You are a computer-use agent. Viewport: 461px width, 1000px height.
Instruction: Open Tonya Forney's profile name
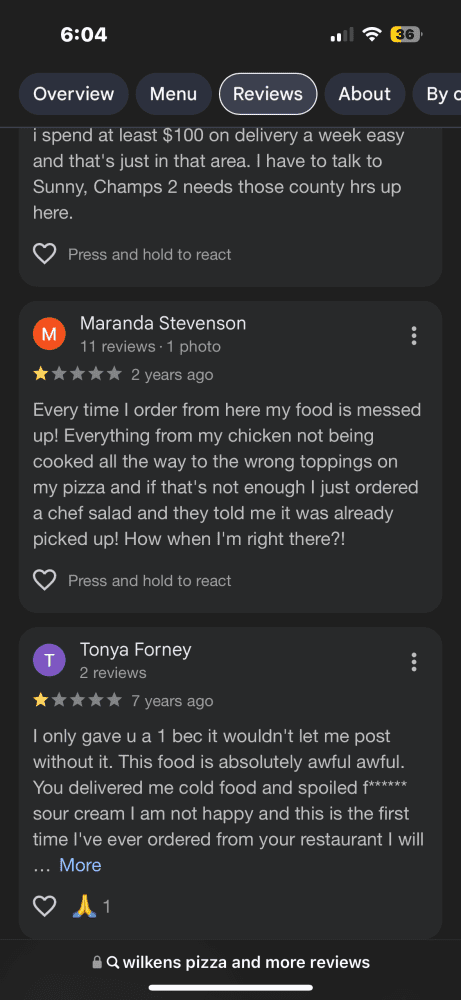click(x=135, y=650)
